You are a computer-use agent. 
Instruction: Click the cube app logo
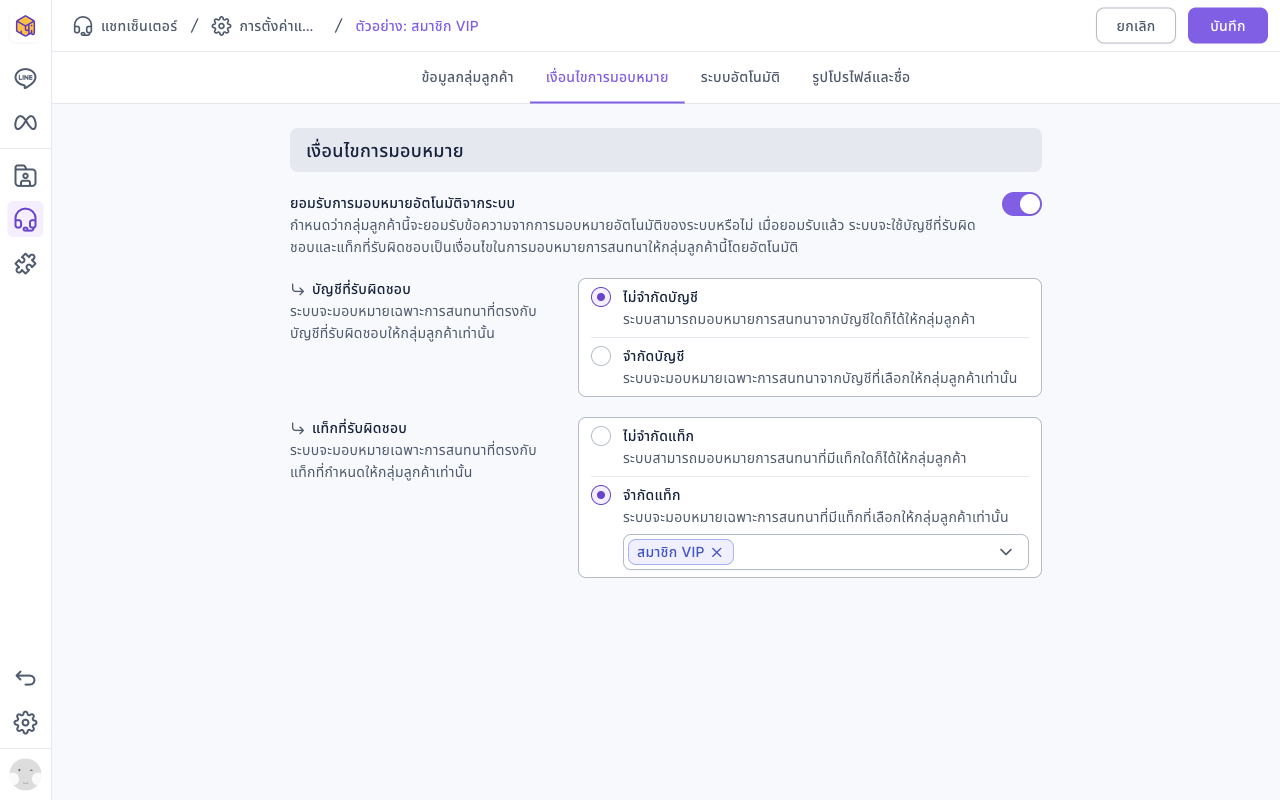(x=25, y=26)
